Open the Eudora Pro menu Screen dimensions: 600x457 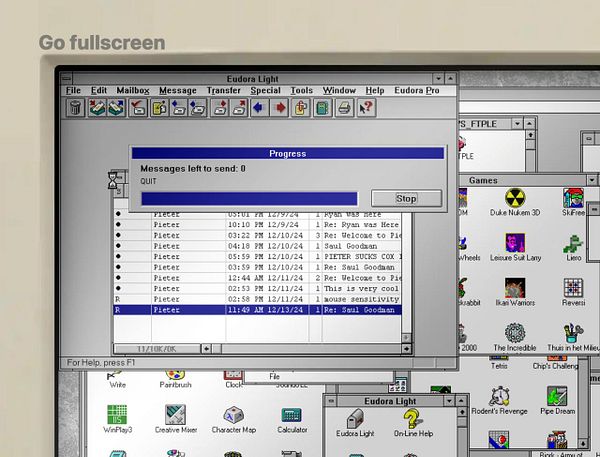coord(417,90)
